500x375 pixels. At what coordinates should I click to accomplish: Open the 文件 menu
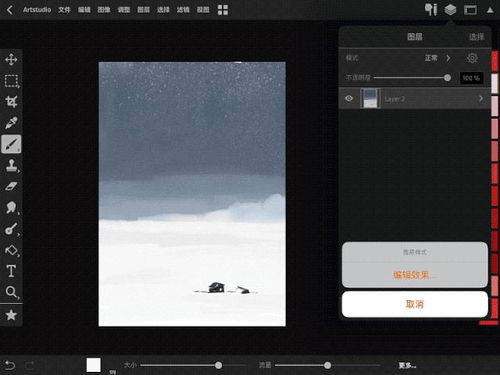[x=64, y=10]
